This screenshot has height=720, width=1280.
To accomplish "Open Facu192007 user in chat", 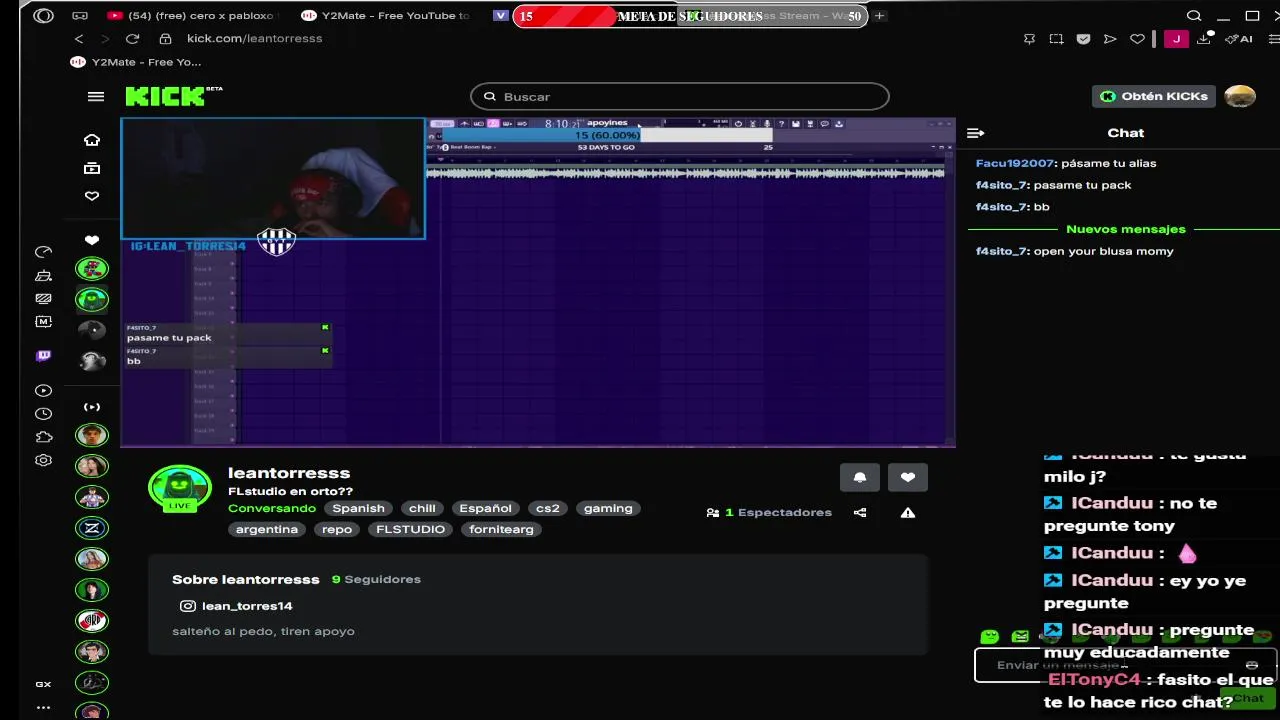I will [1015, 163].
